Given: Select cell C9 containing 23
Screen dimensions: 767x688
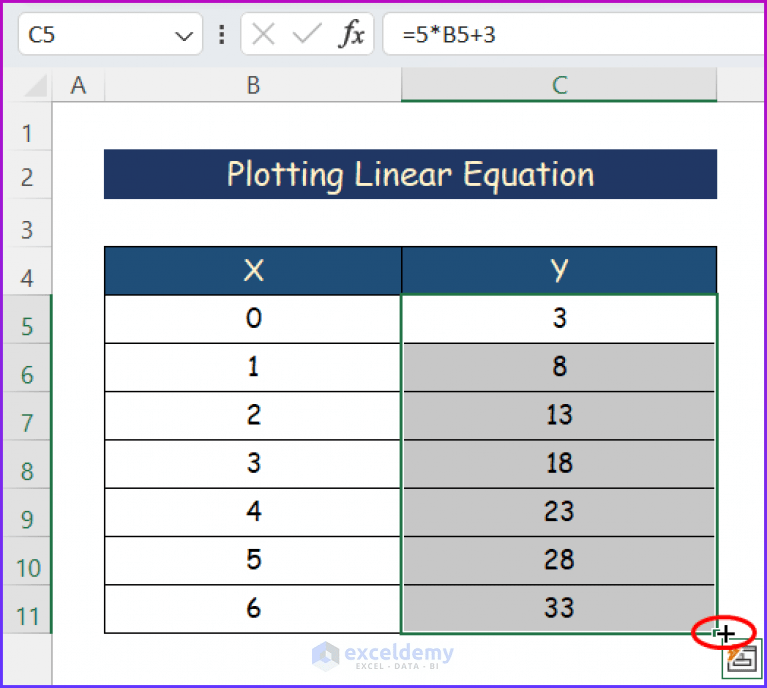Looking at the screenshot, I should click(x=559, y=512).
